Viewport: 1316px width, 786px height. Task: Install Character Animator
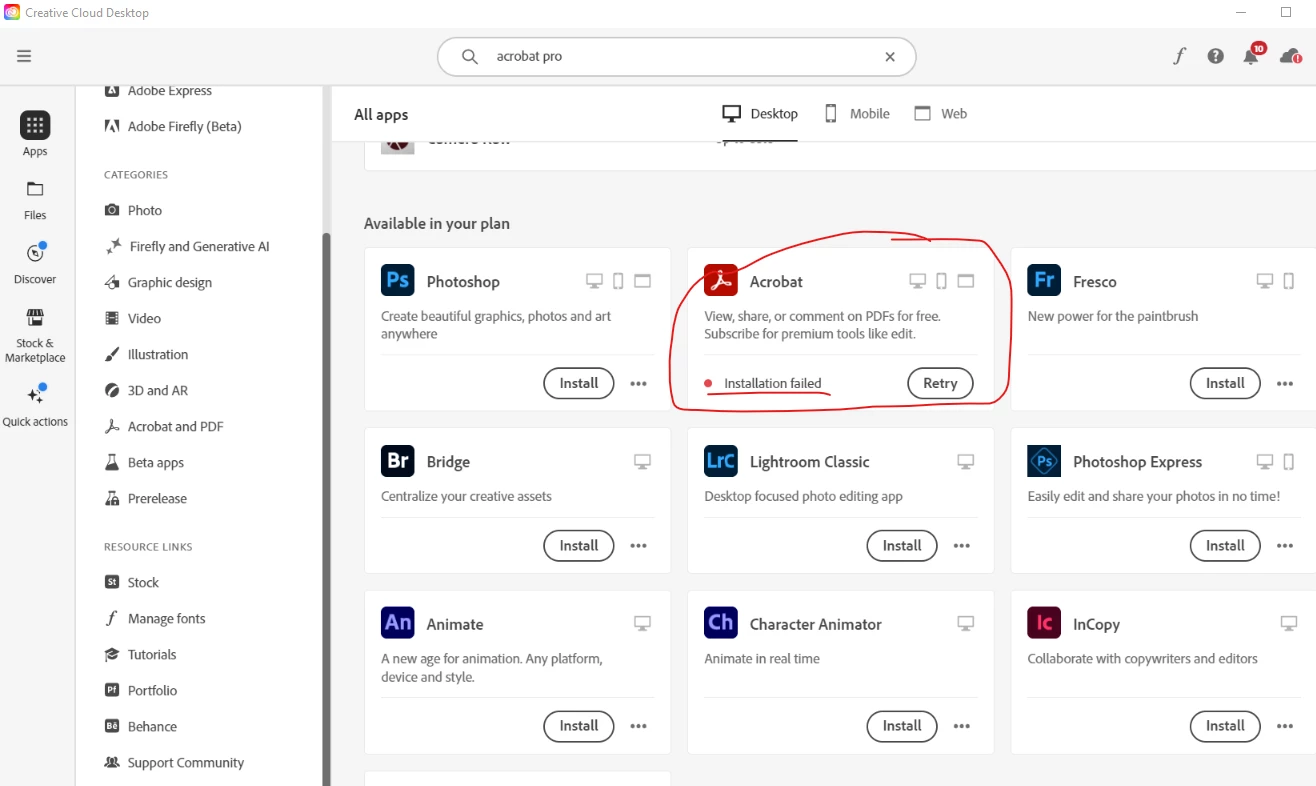(902, 725)
